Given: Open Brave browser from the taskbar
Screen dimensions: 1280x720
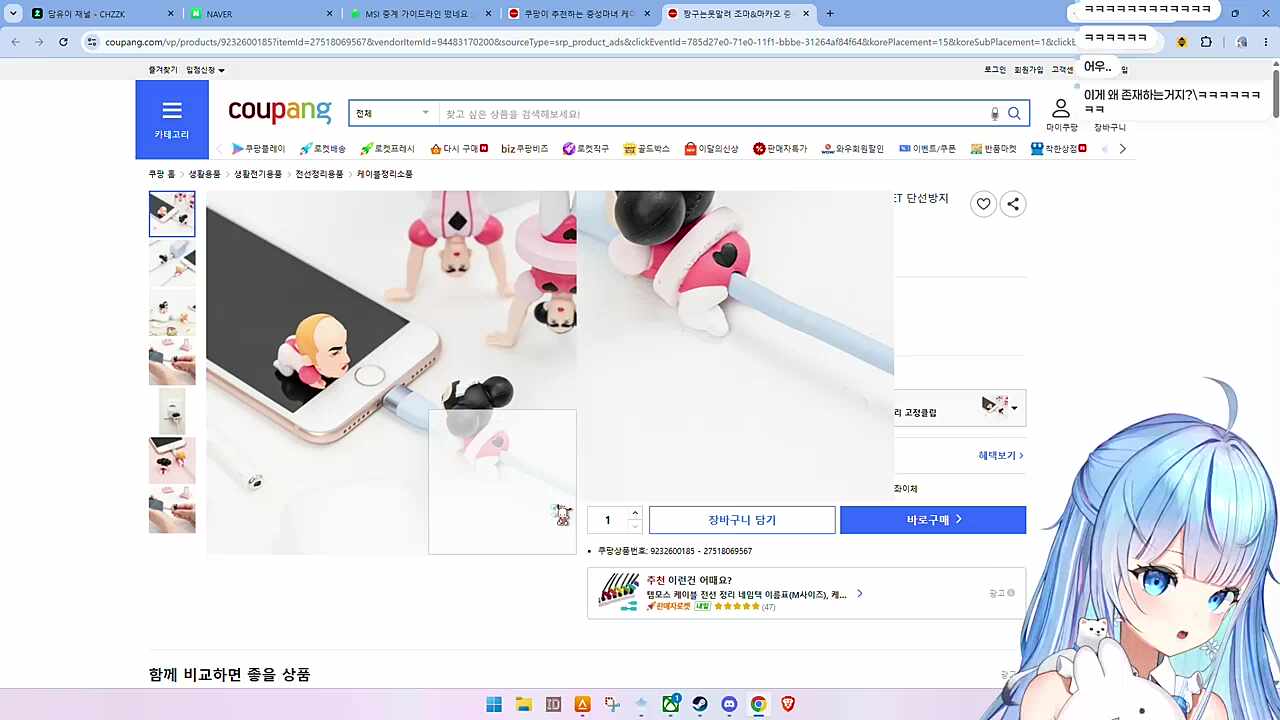Looking at the screenshot, I should click(x=788, y=704).
